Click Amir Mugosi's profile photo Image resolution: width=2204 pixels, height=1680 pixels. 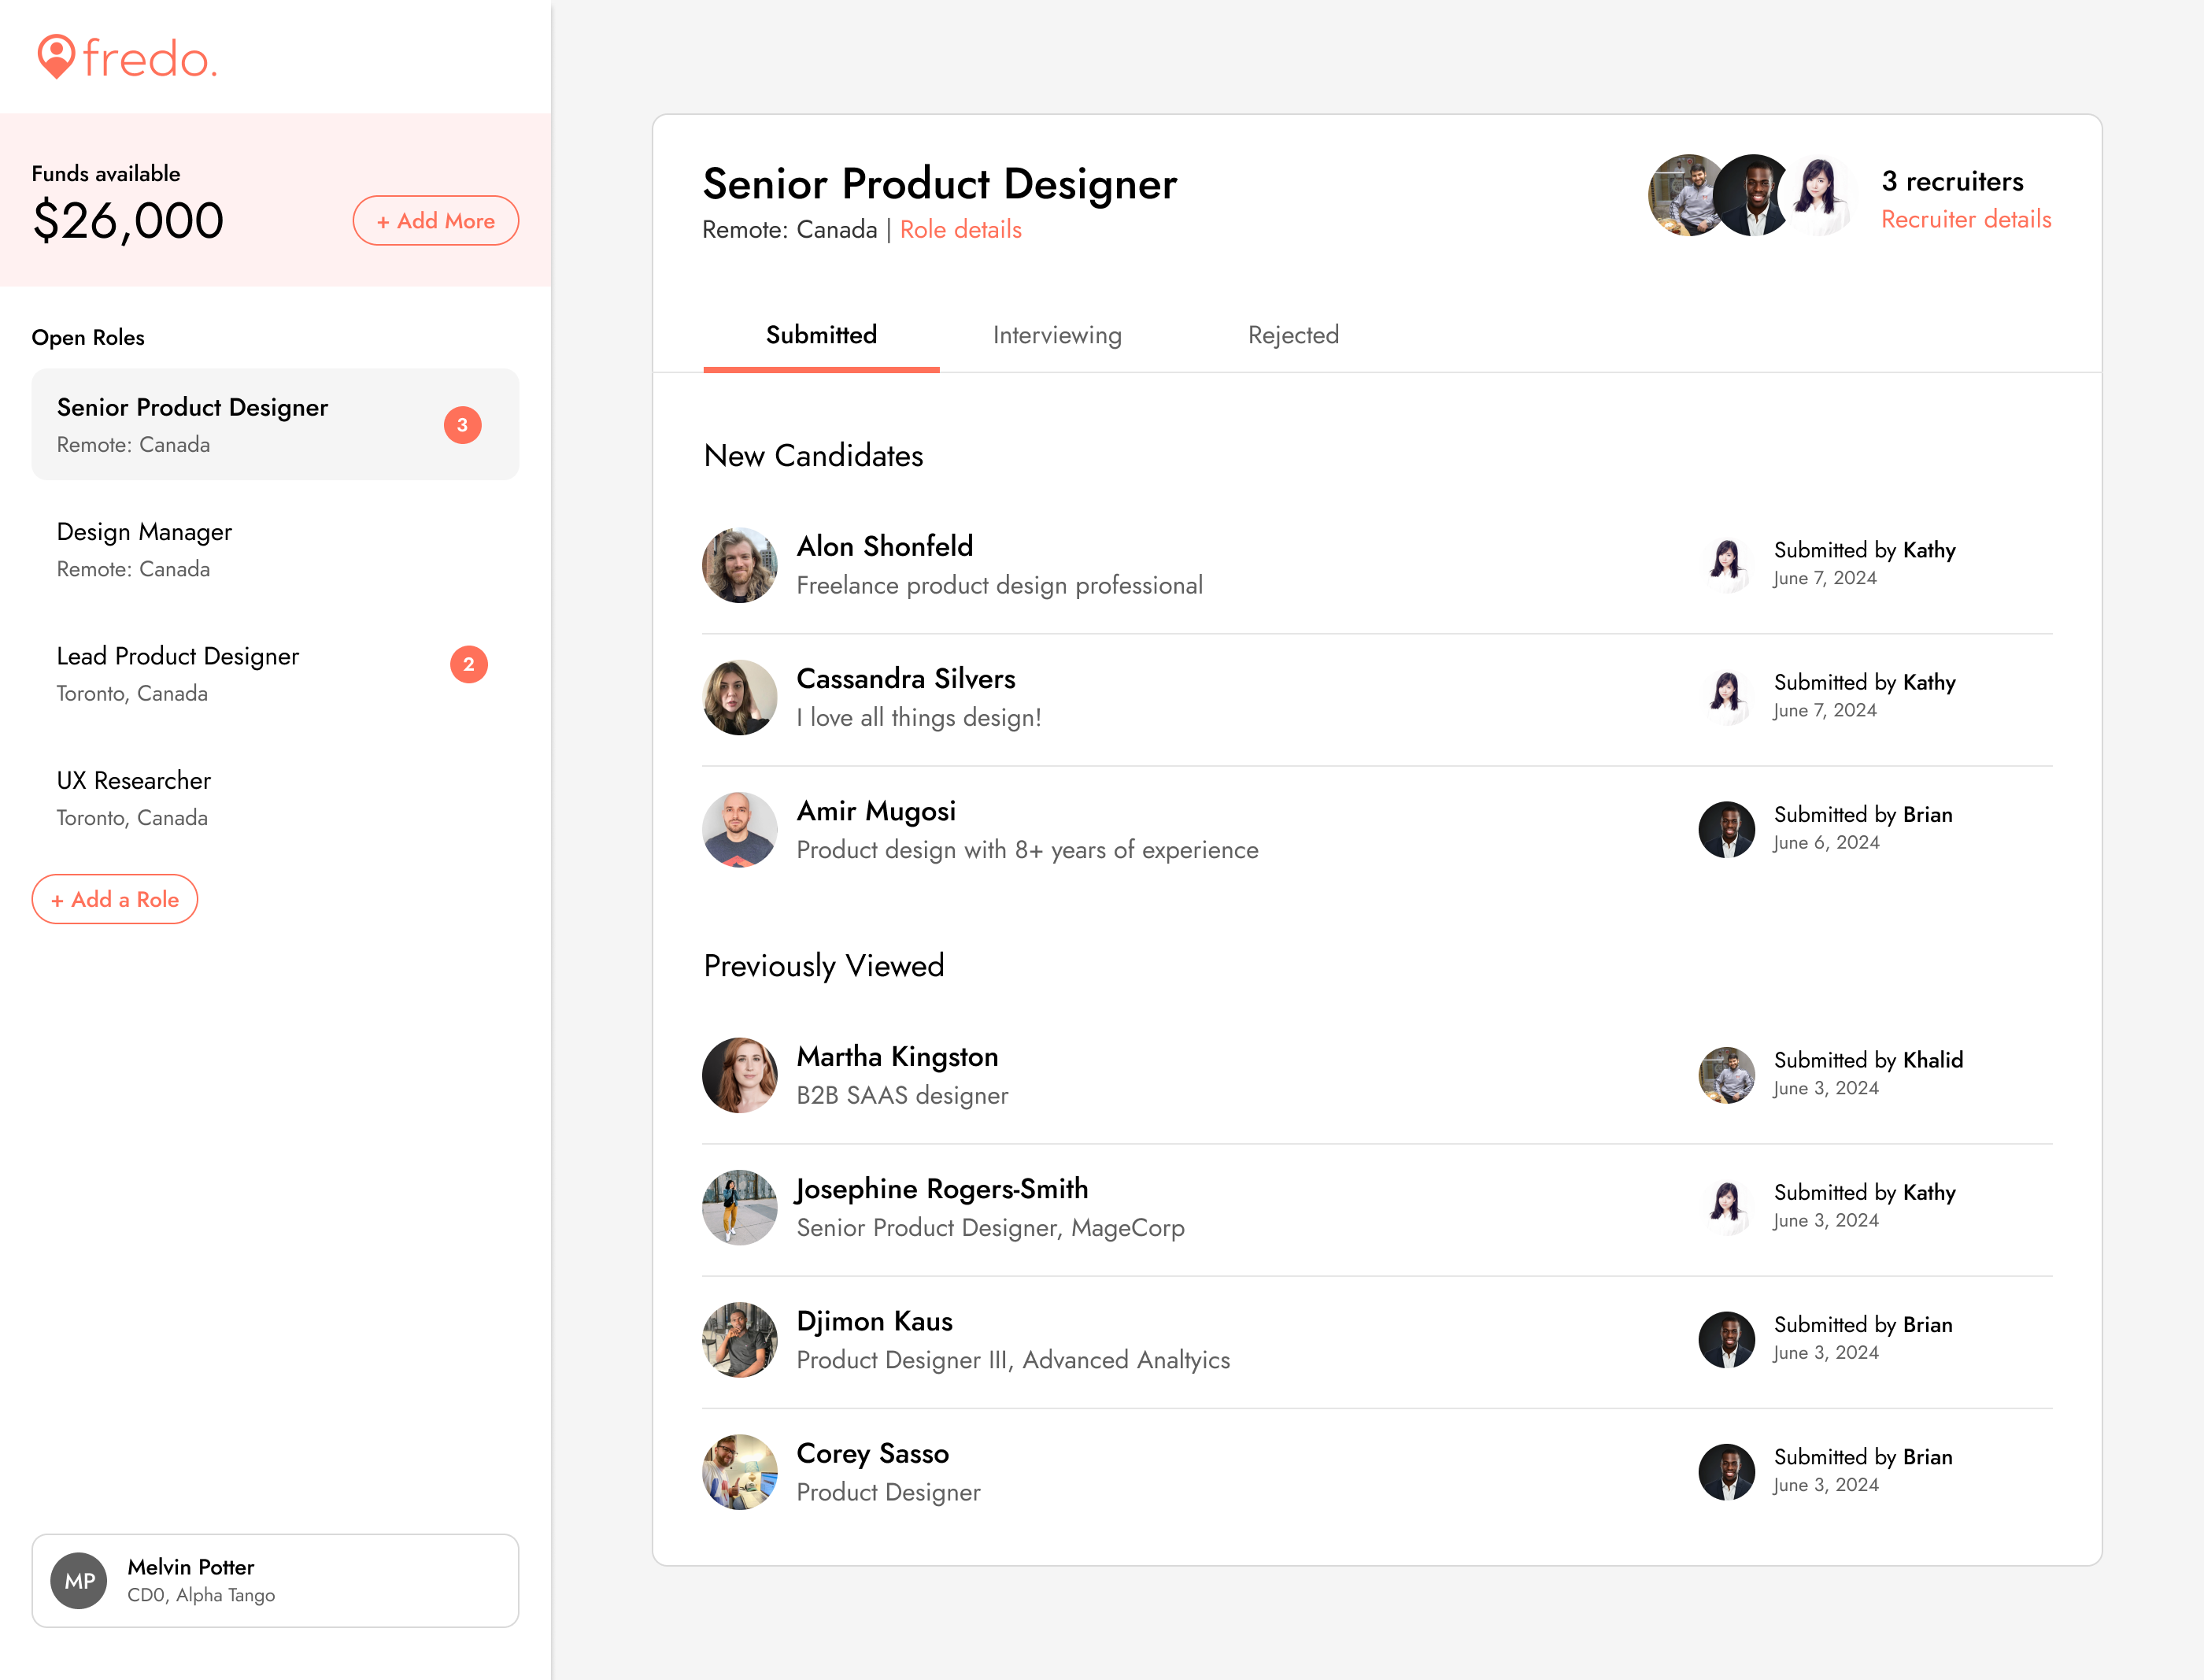740,829
